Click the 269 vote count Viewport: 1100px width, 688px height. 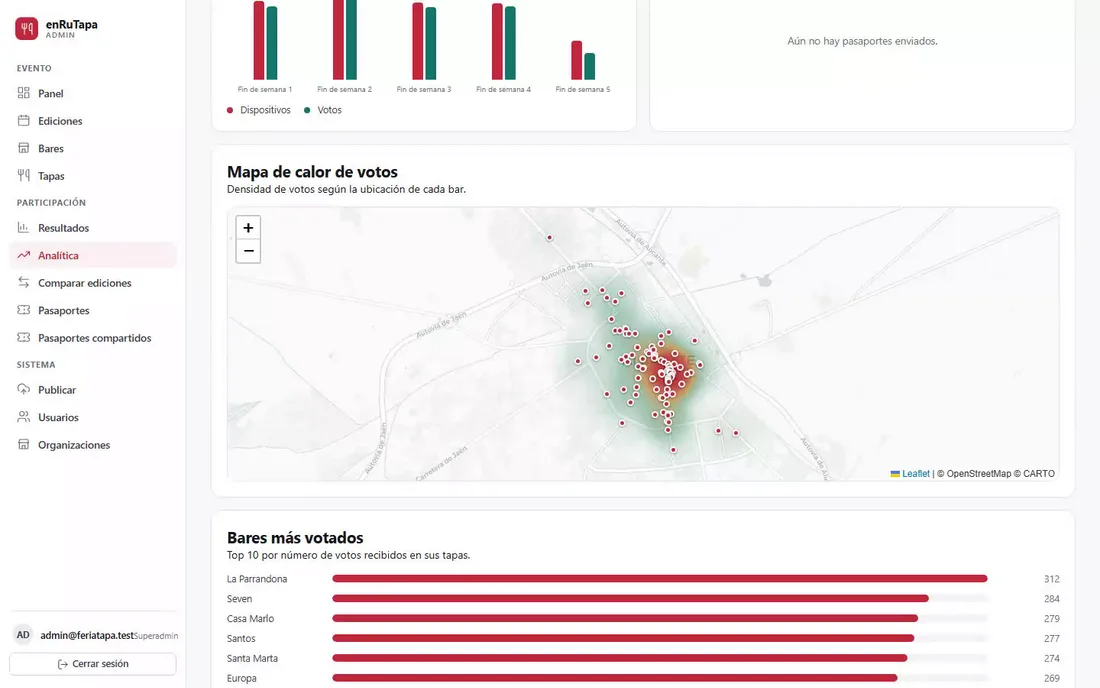click(x=1052, y=678)
